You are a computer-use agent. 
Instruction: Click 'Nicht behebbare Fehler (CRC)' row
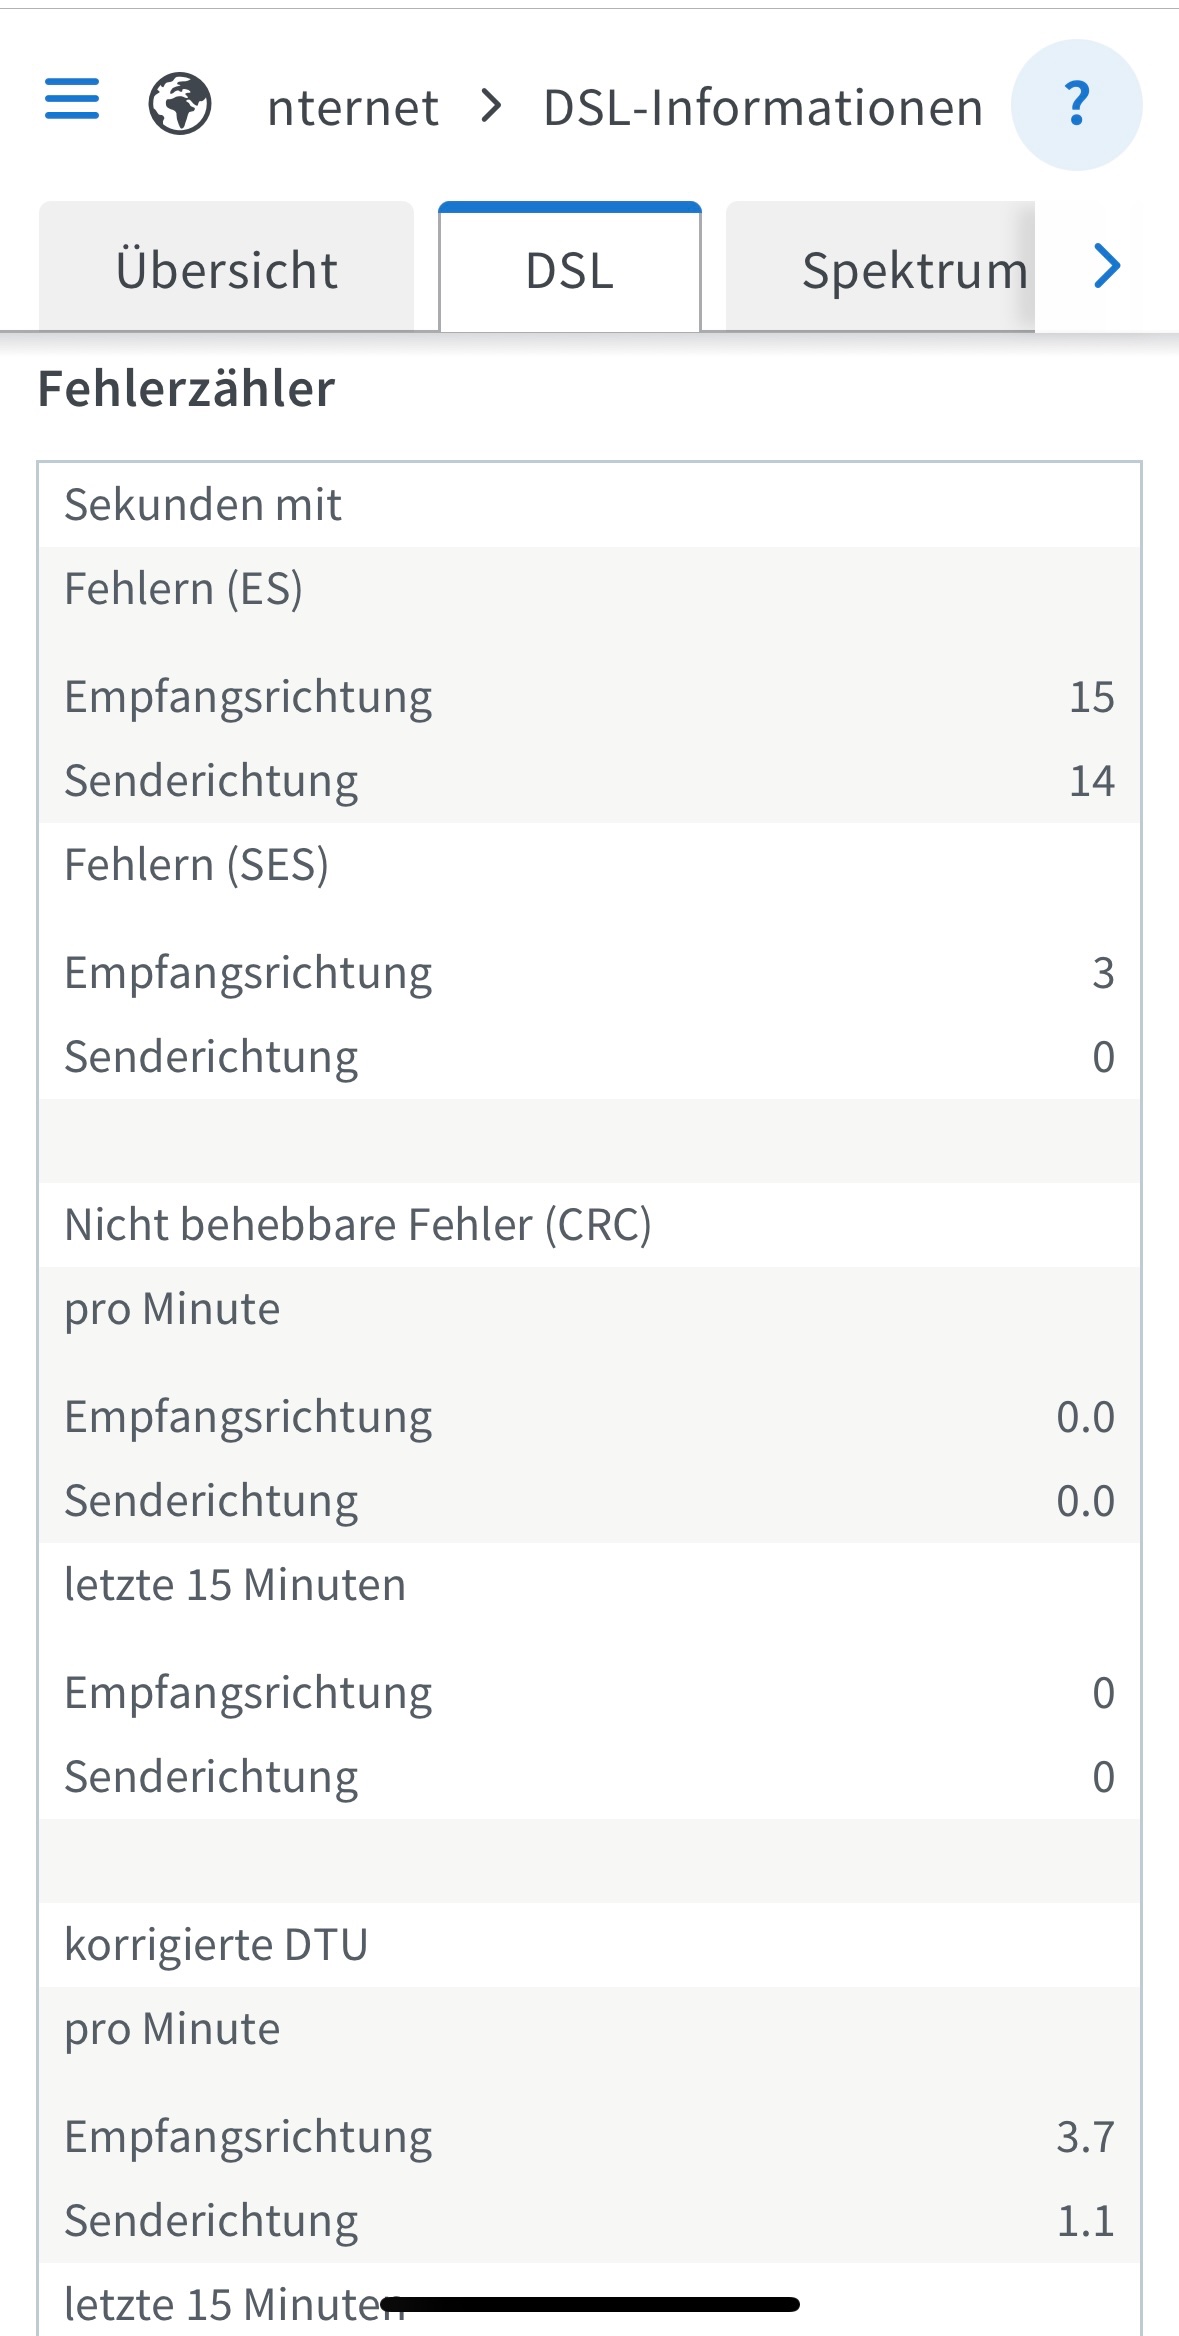357,1225
